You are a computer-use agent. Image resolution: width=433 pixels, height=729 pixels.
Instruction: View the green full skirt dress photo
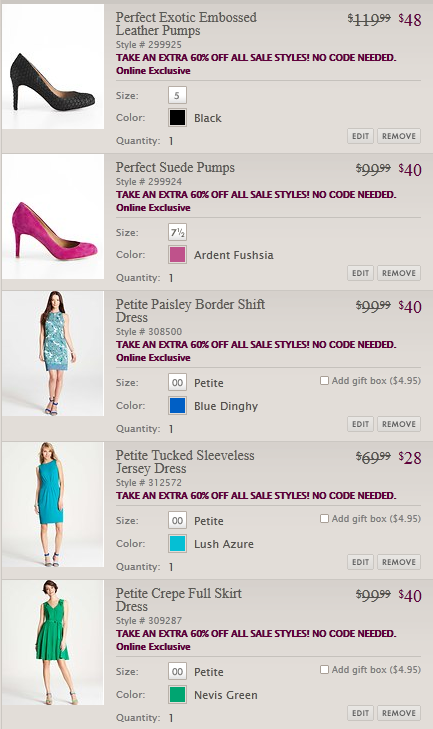tap(53, 643)
